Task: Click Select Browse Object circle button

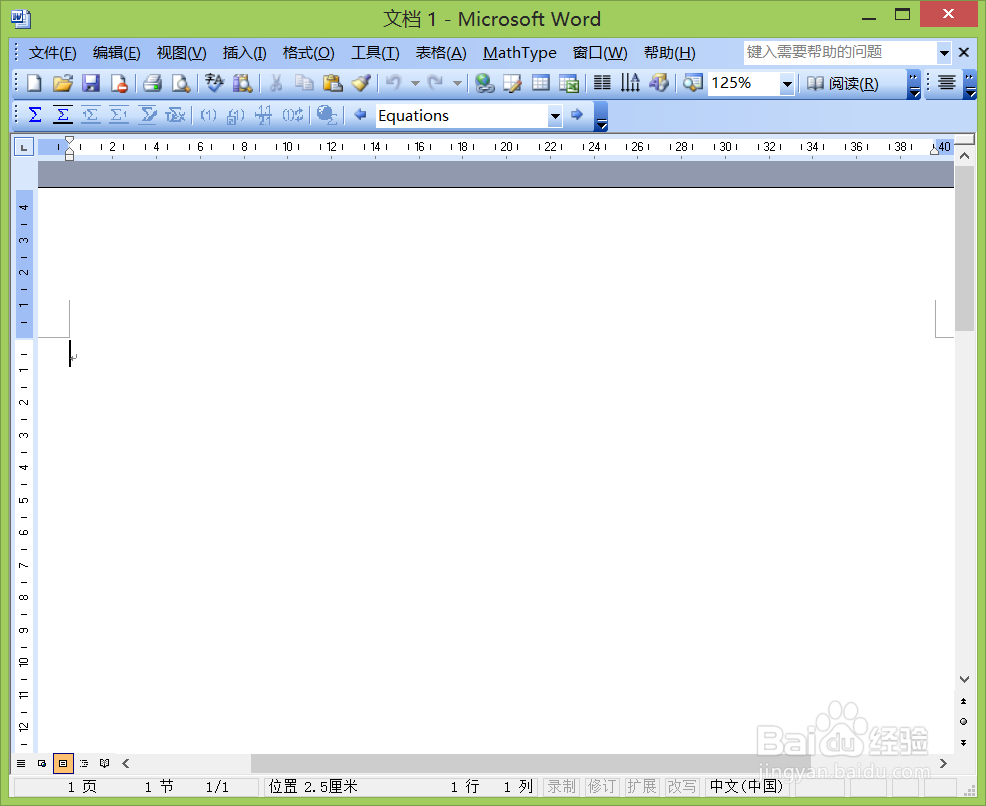Action: click(x=963, y=722)
